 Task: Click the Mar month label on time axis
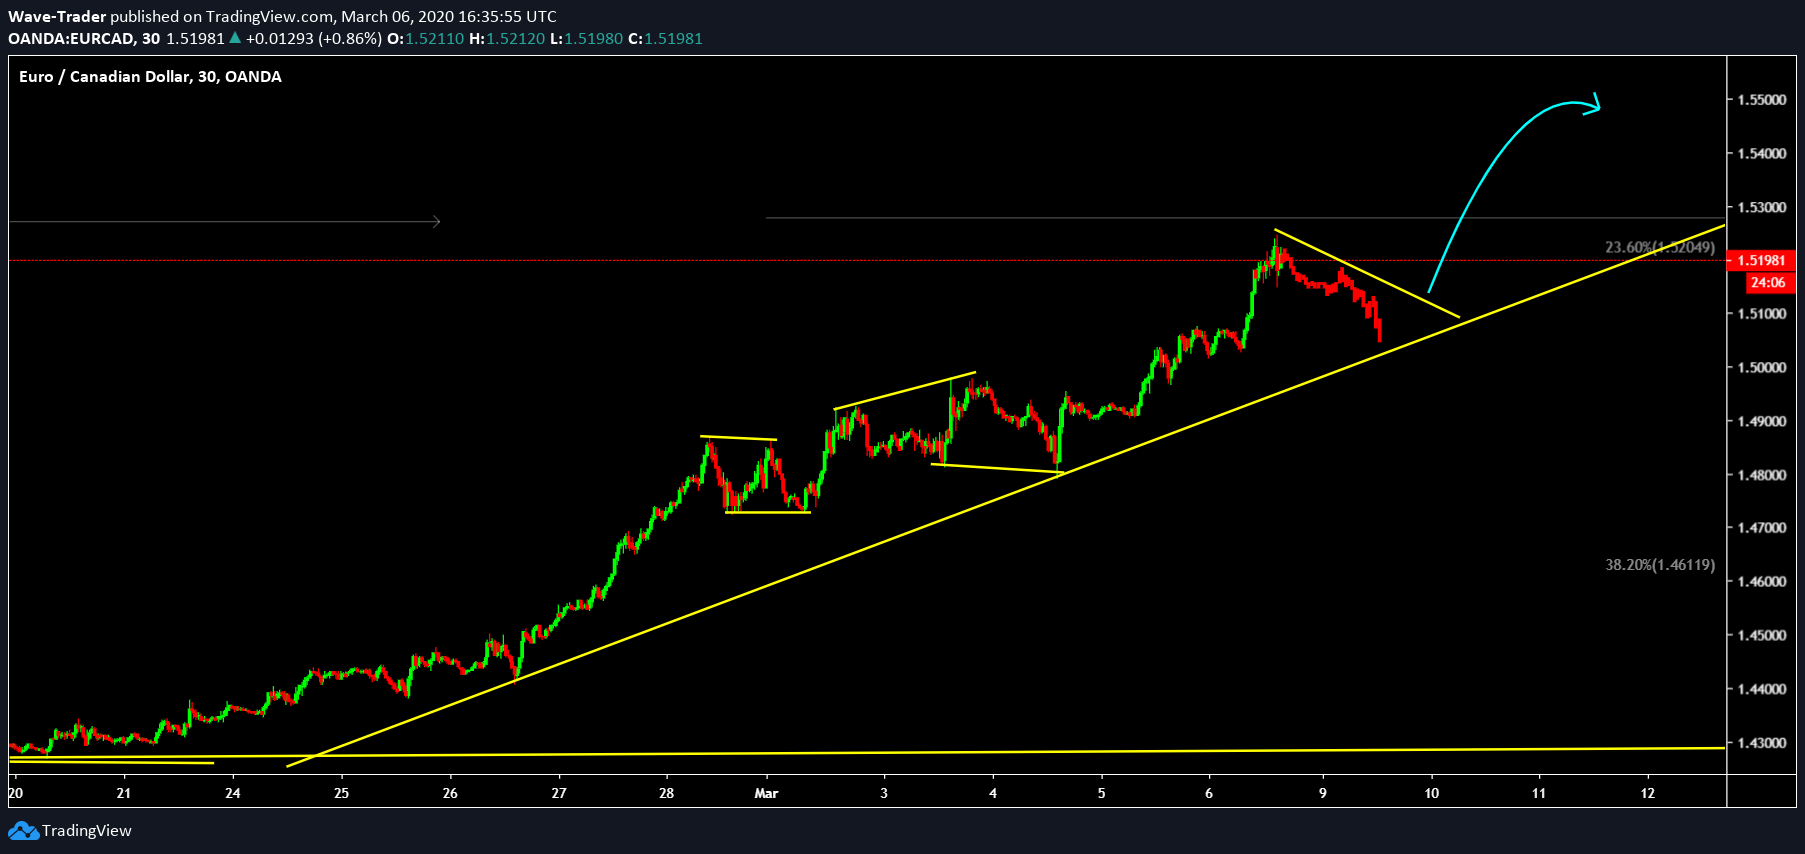[766, 793]
